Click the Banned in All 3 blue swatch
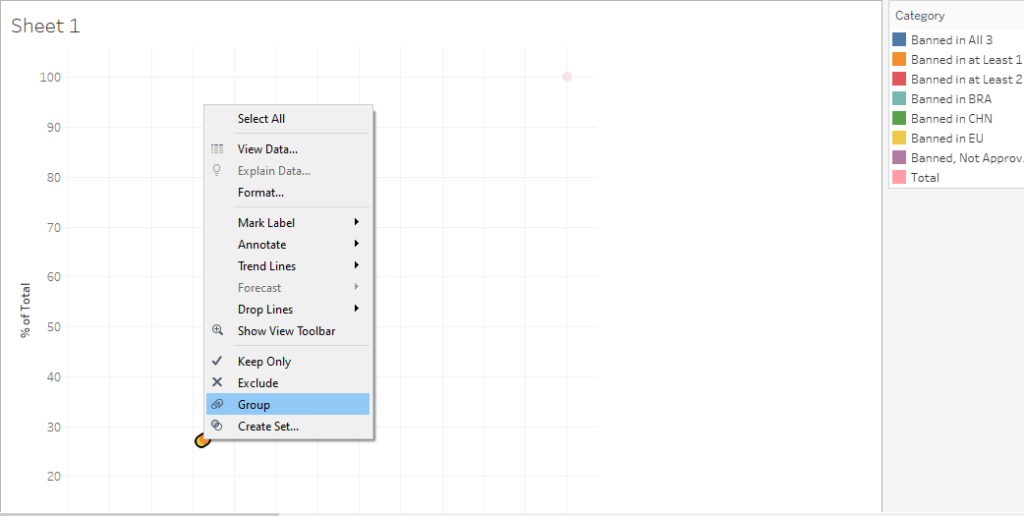Image resolution: width=1024 pixels, height=516 pixels. click(x=899, y=40)
